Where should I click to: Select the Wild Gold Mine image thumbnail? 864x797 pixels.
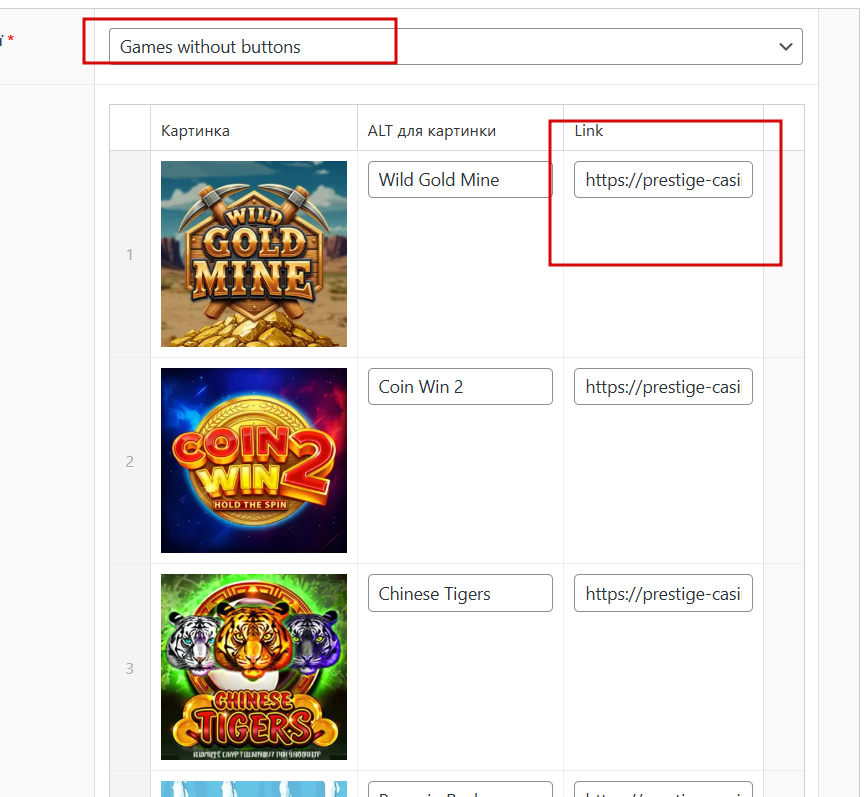(253, 254)
